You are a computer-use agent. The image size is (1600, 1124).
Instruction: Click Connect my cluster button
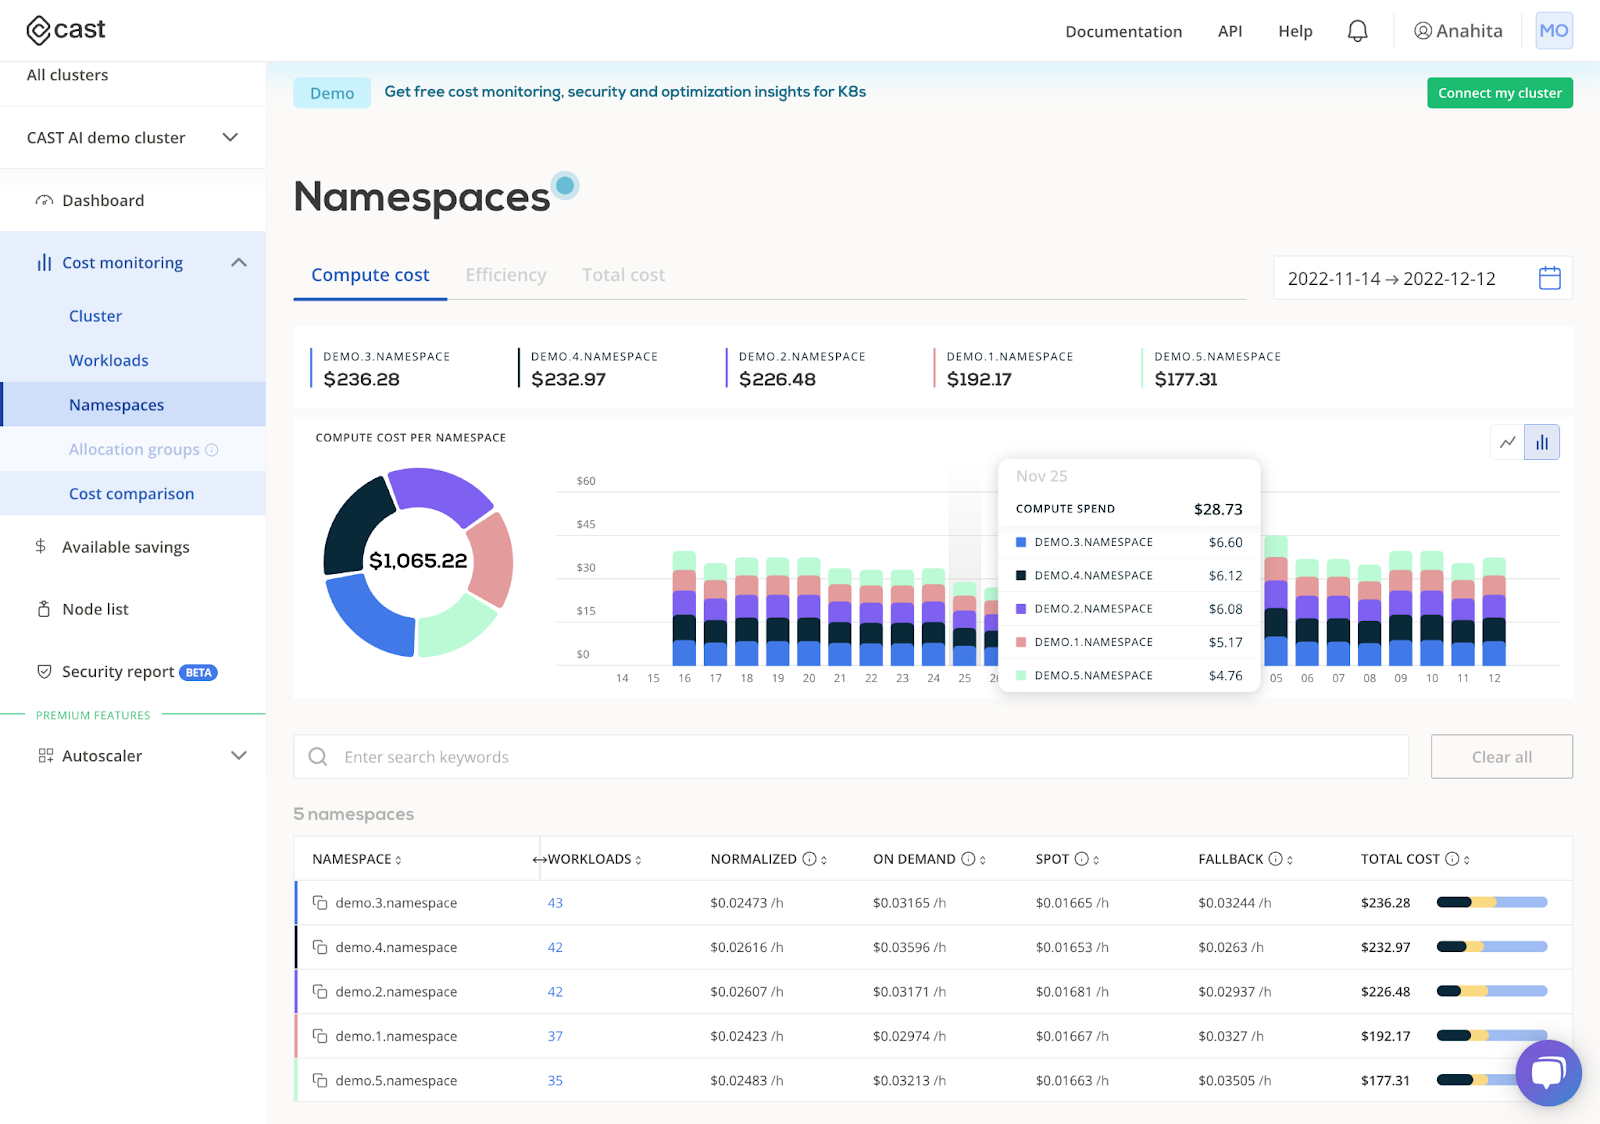1499,93
